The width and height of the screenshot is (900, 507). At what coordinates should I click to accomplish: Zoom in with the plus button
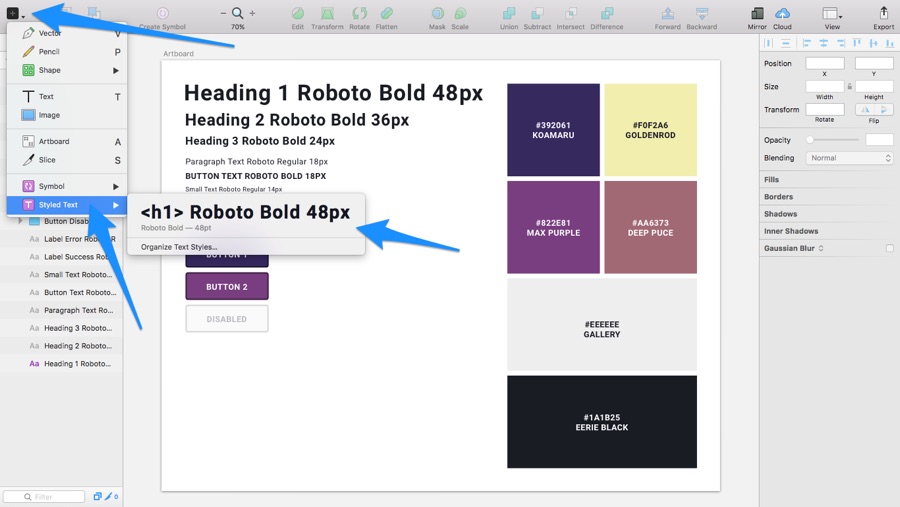(x=252, y=13)
